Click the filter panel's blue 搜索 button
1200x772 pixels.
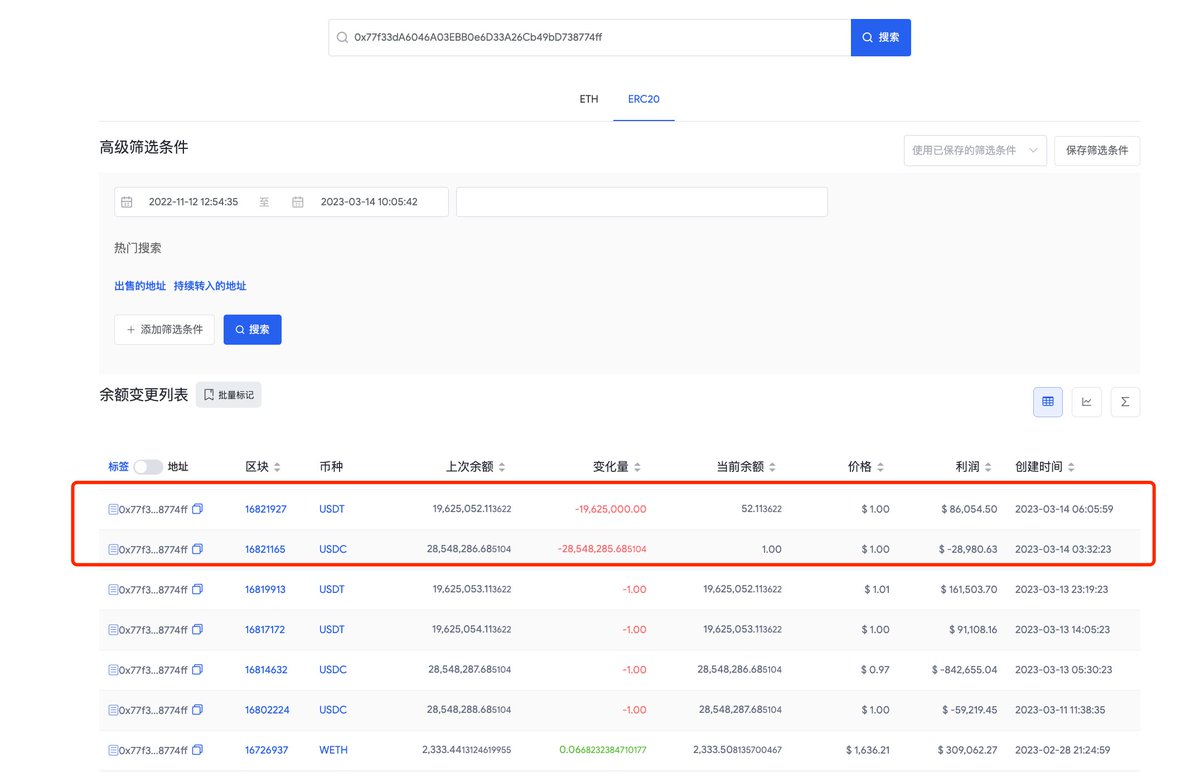(x=252, y=329)
